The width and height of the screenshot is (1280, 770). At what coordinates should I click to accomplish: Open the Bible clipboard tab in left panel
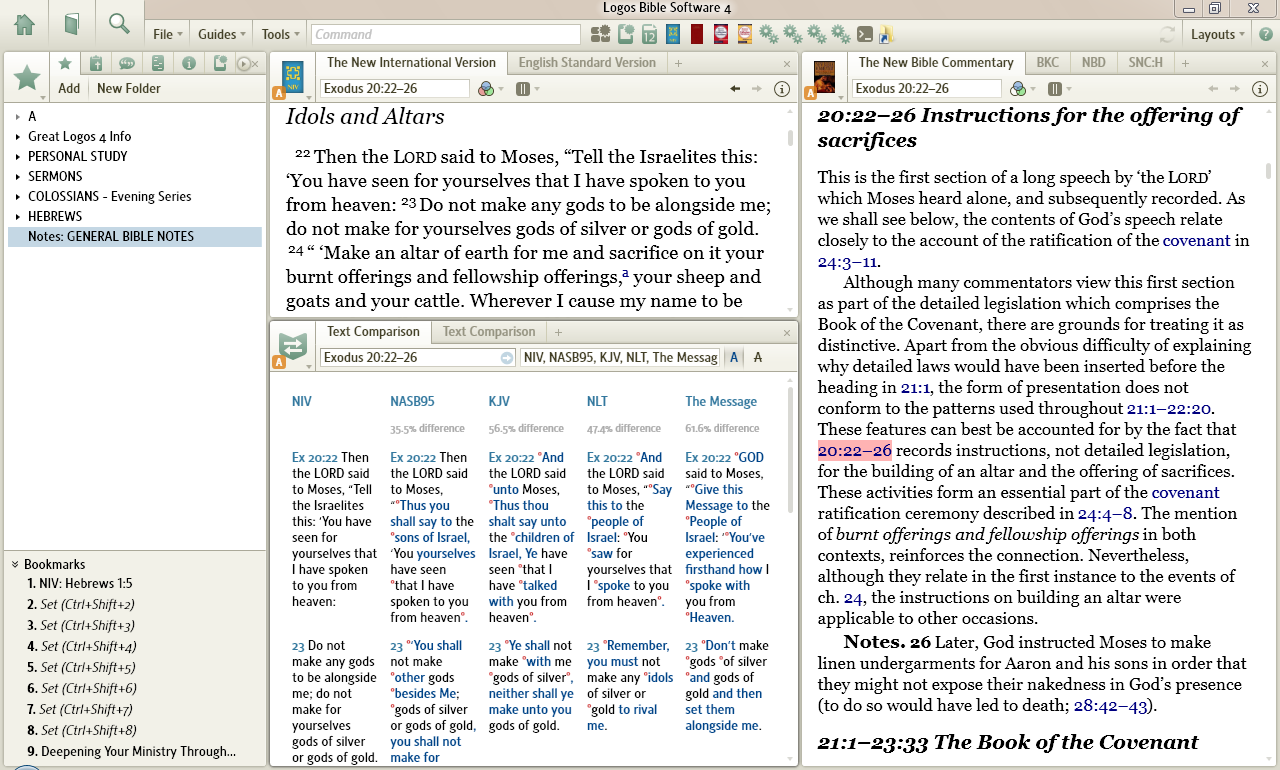click(x=96, y=64)
